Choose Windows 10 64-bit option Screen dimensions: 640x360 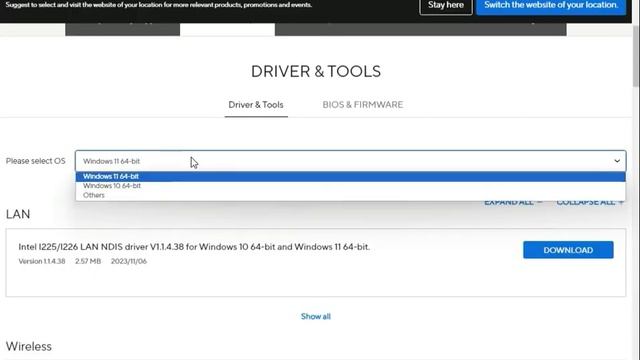point(350,186)
